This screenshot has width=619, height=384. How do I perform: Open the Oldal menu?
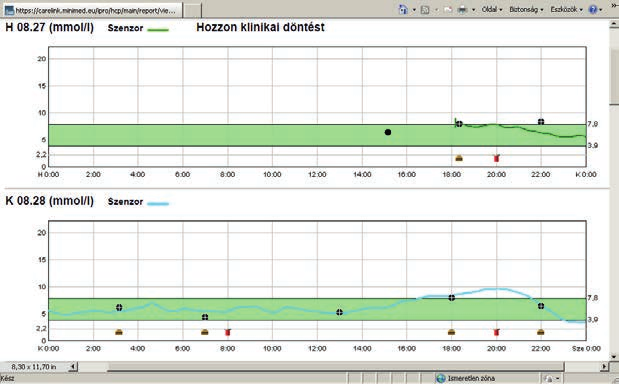click(x=492, y=9)
